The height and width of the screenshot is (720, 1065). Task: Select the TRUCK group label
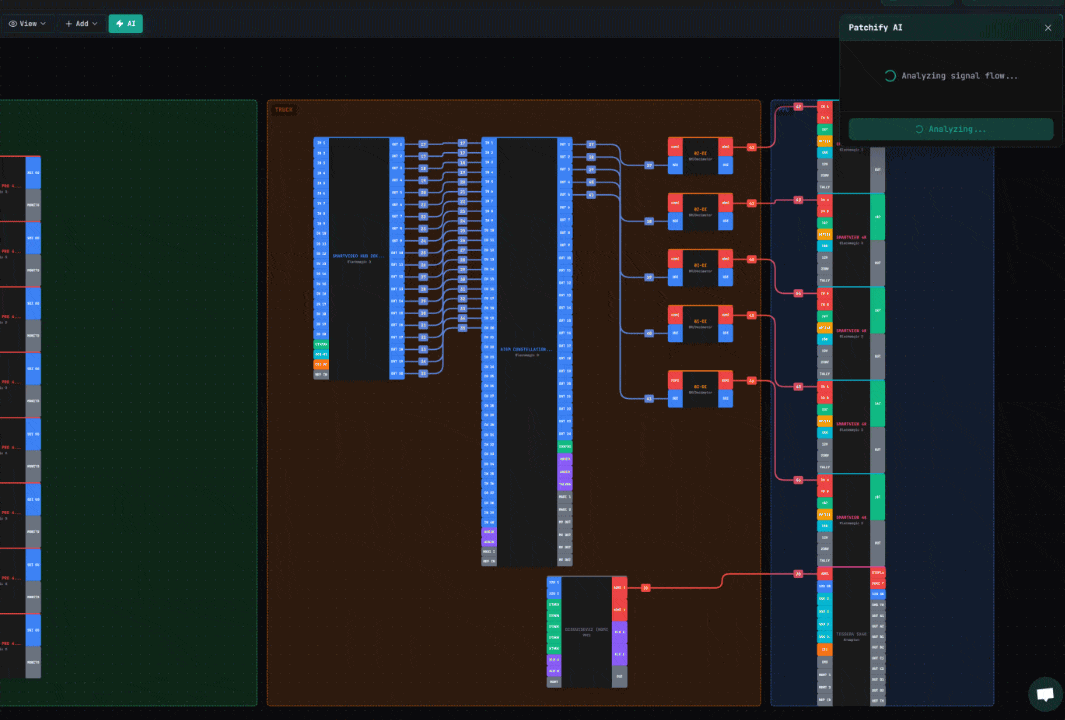(284, 109)
